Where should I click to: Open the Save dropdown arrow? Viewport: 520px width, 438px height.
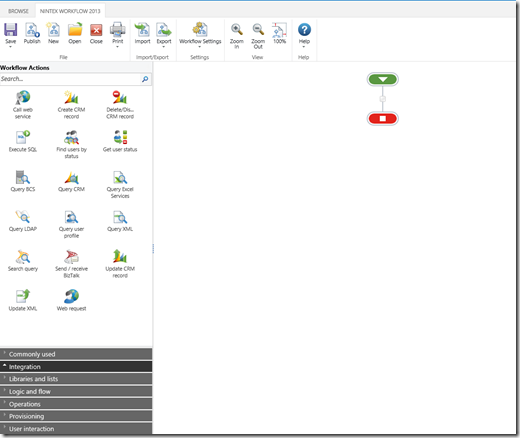coord(10,47)
